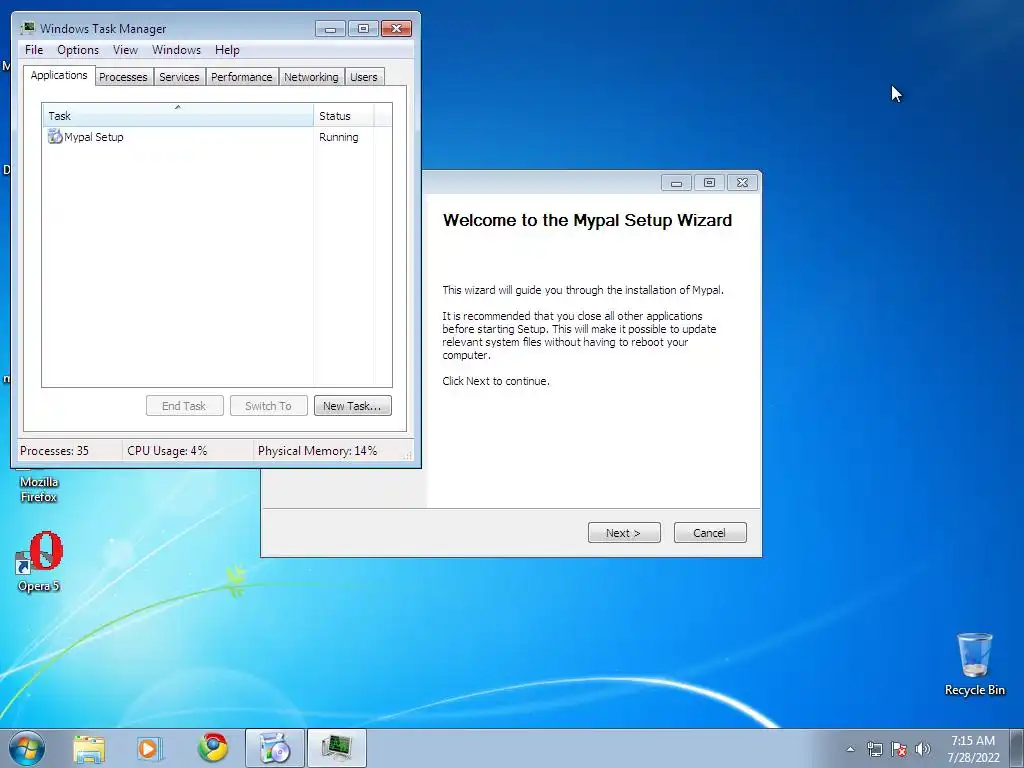Minimize the Mypal Setup Wizard window
Screen dimensions: 1024x768
tap(676, 183)
